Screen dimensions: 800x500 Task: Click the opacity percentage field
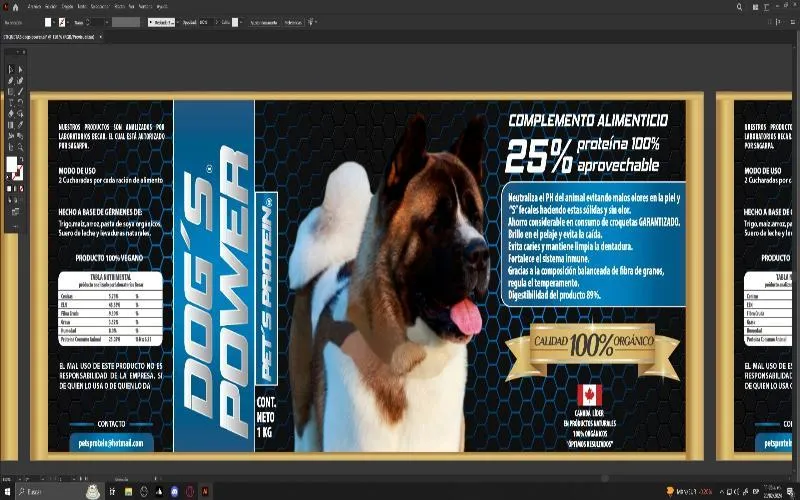[205, 22]
